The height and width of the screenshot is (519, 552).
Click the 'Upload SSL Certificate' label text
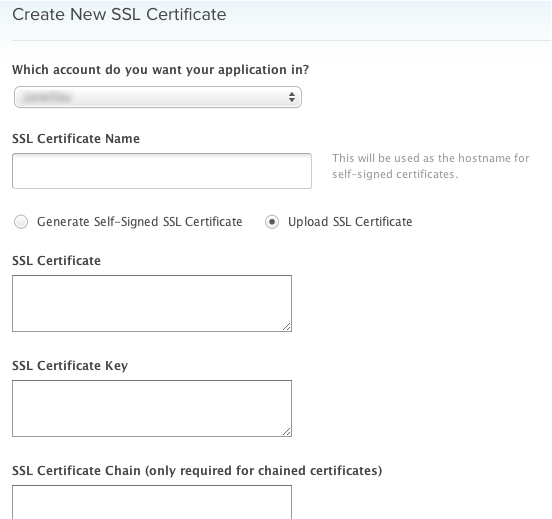(x=350, y=222)
